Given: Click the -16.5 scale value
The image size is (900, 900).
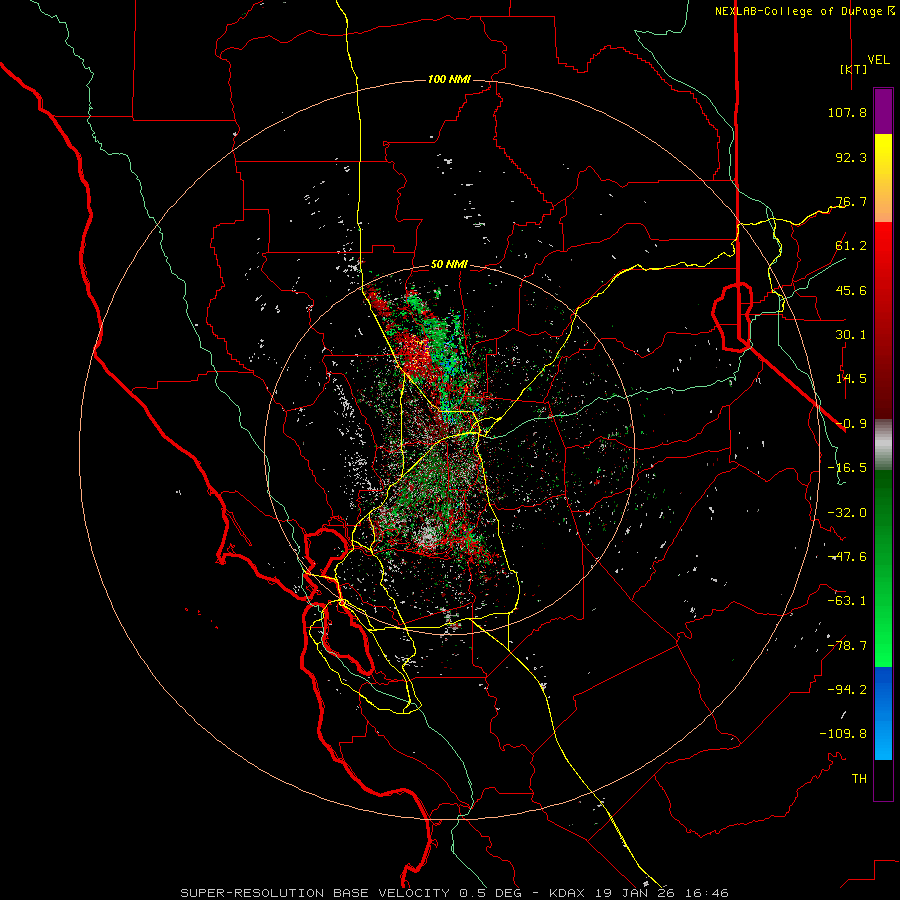Looking at the screenshot, I should click(x=847, y=468).
